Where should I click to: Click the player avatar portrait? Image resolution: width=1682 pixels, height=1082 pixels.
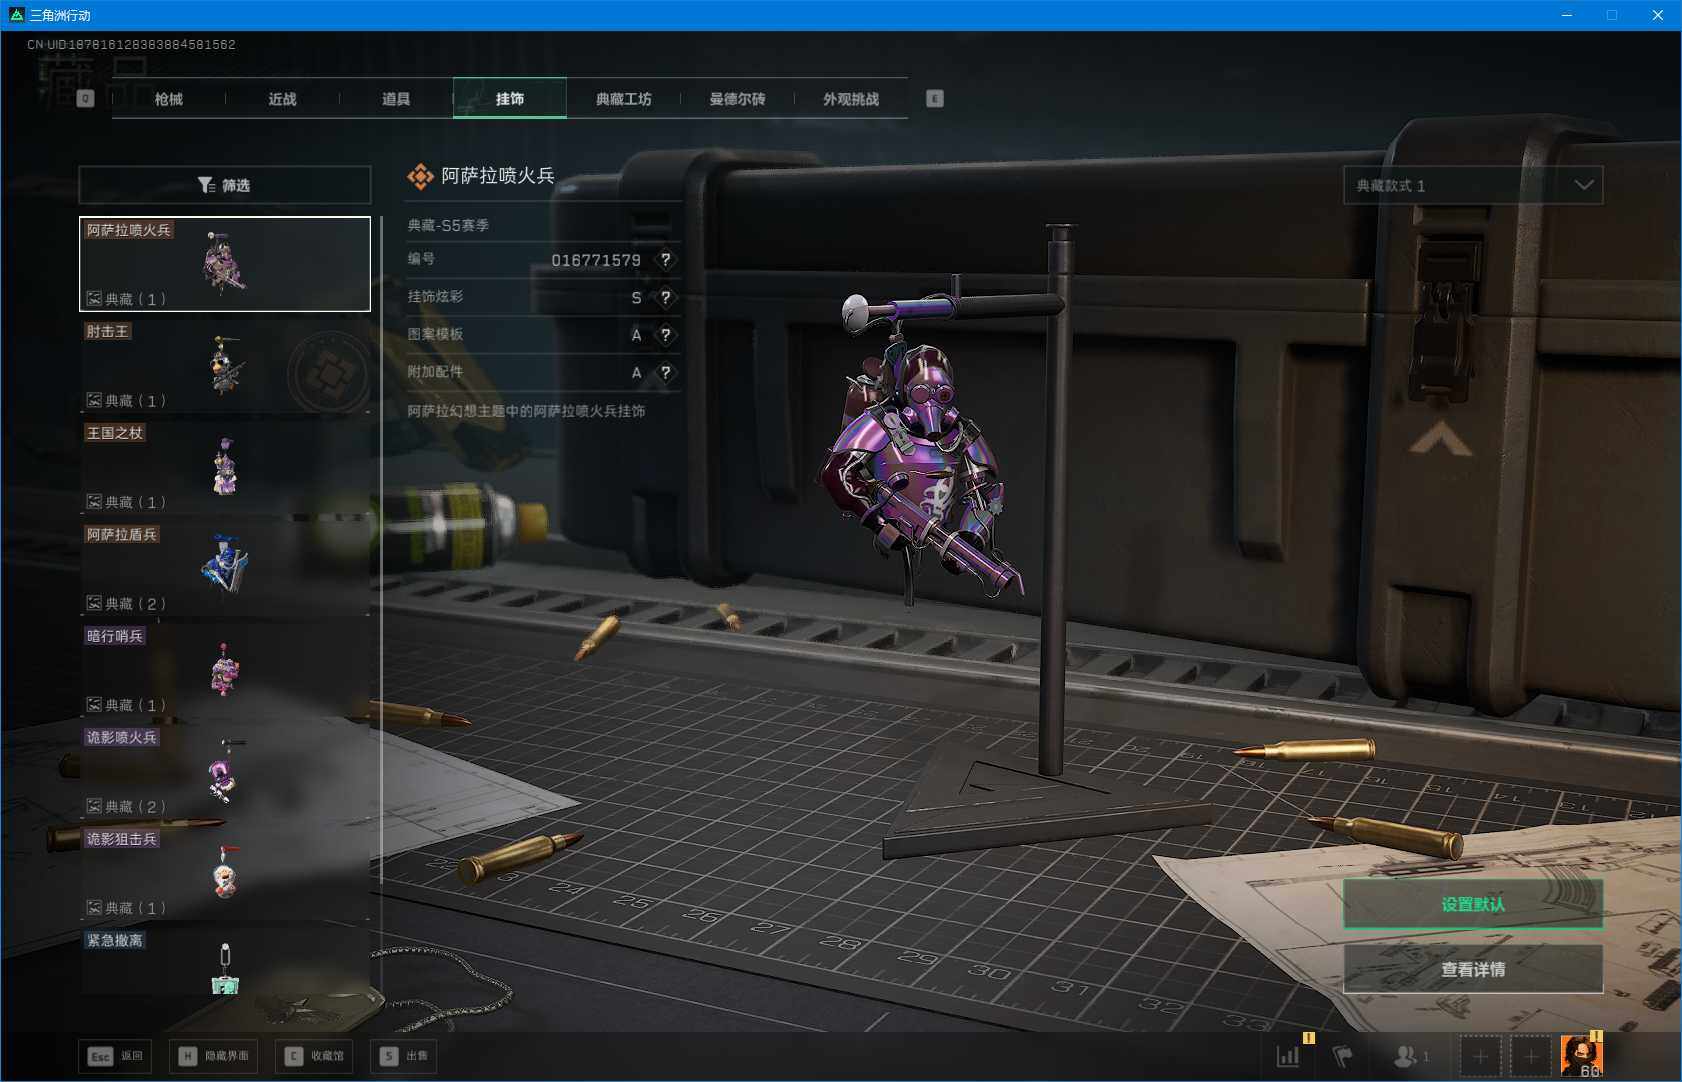[1581, 1055]
